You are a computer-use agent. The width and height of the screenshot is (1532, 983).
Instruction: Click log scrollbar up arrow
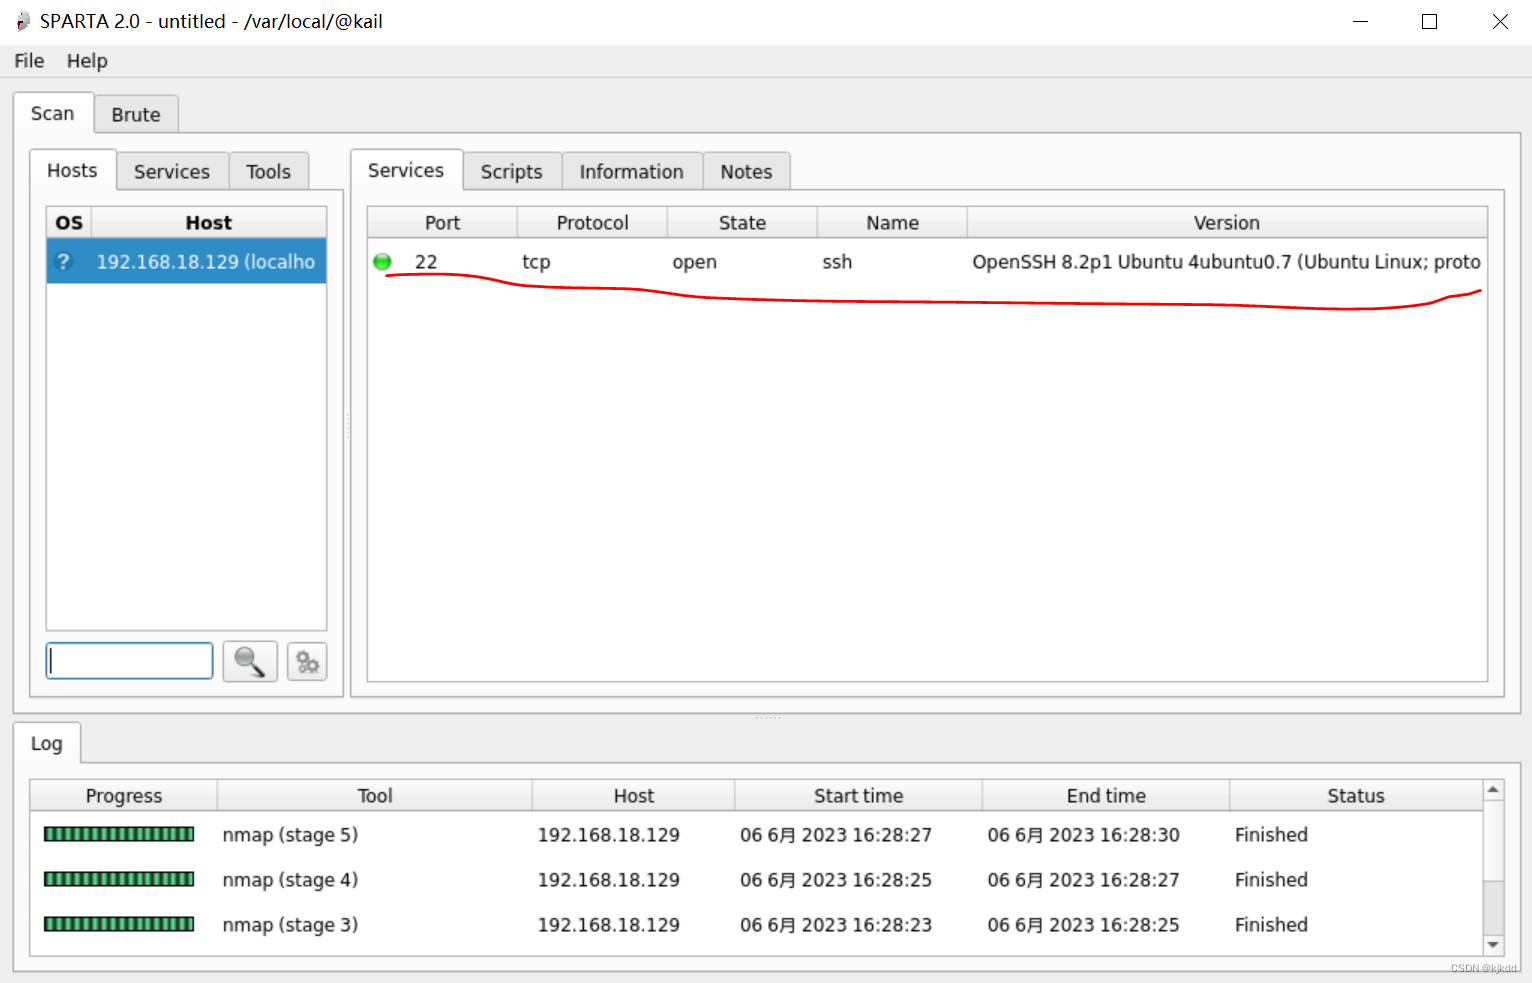click(1493, 790)
